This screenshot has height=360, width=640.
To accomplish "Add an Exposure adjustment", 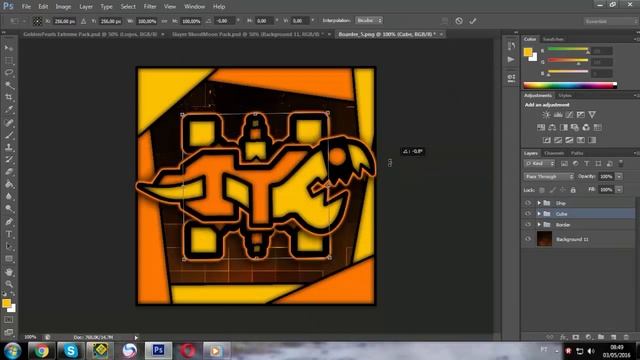I will tap(580, 115).
